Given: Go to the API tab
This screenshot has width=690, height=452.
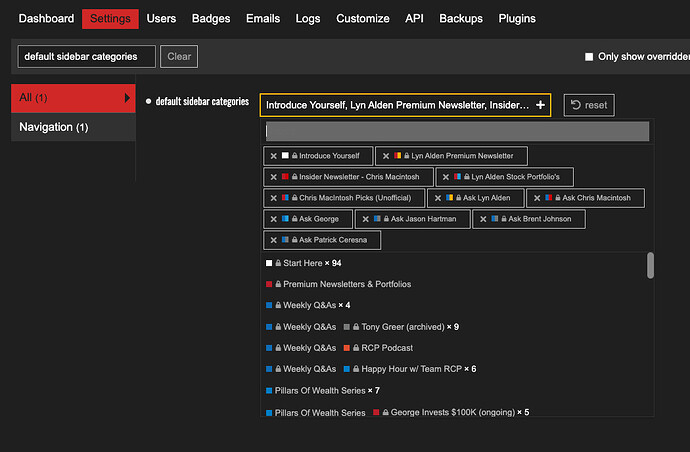Looking at the screenshot, I should [x=414, y=18].
